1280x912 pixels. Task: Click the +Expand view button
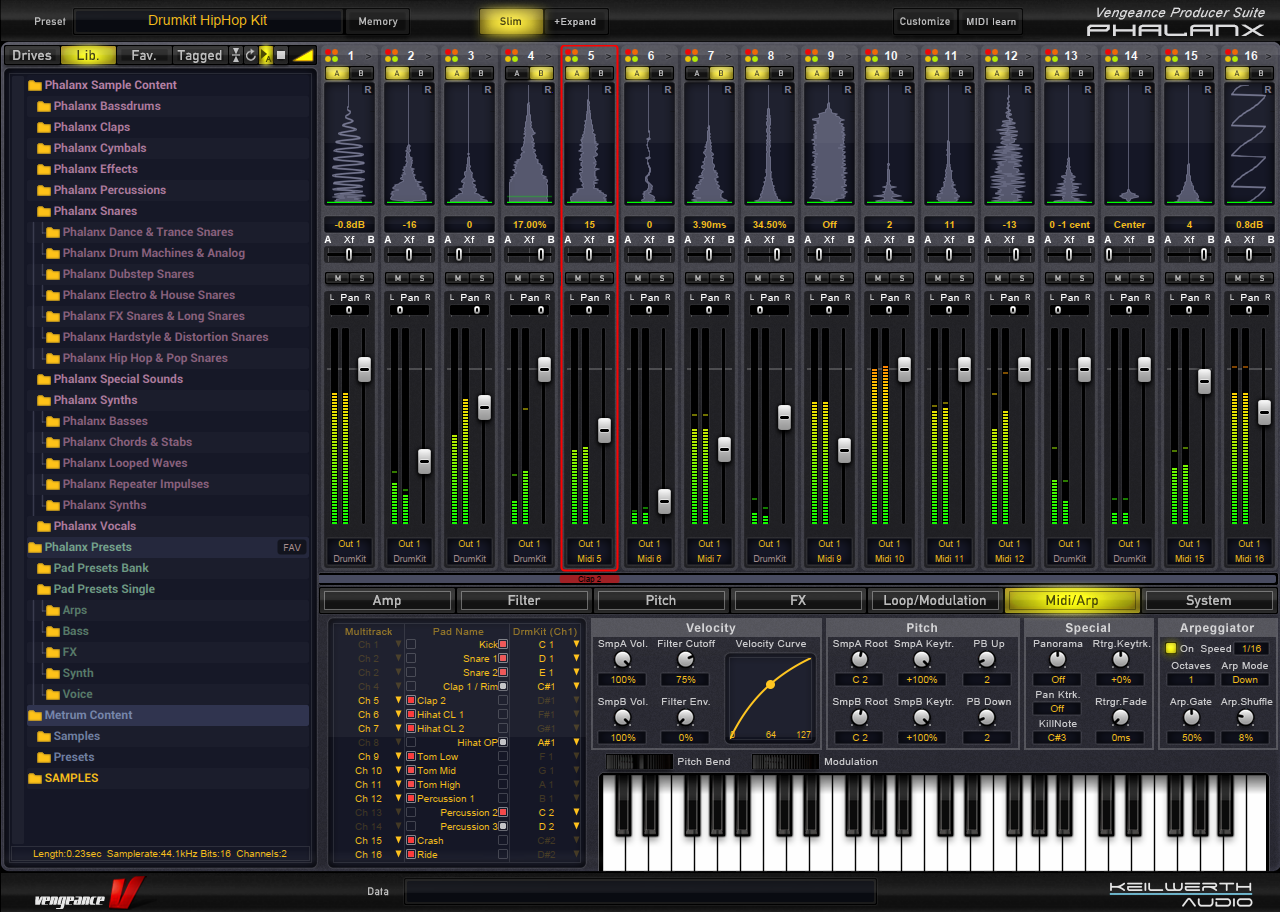(575, 21)
